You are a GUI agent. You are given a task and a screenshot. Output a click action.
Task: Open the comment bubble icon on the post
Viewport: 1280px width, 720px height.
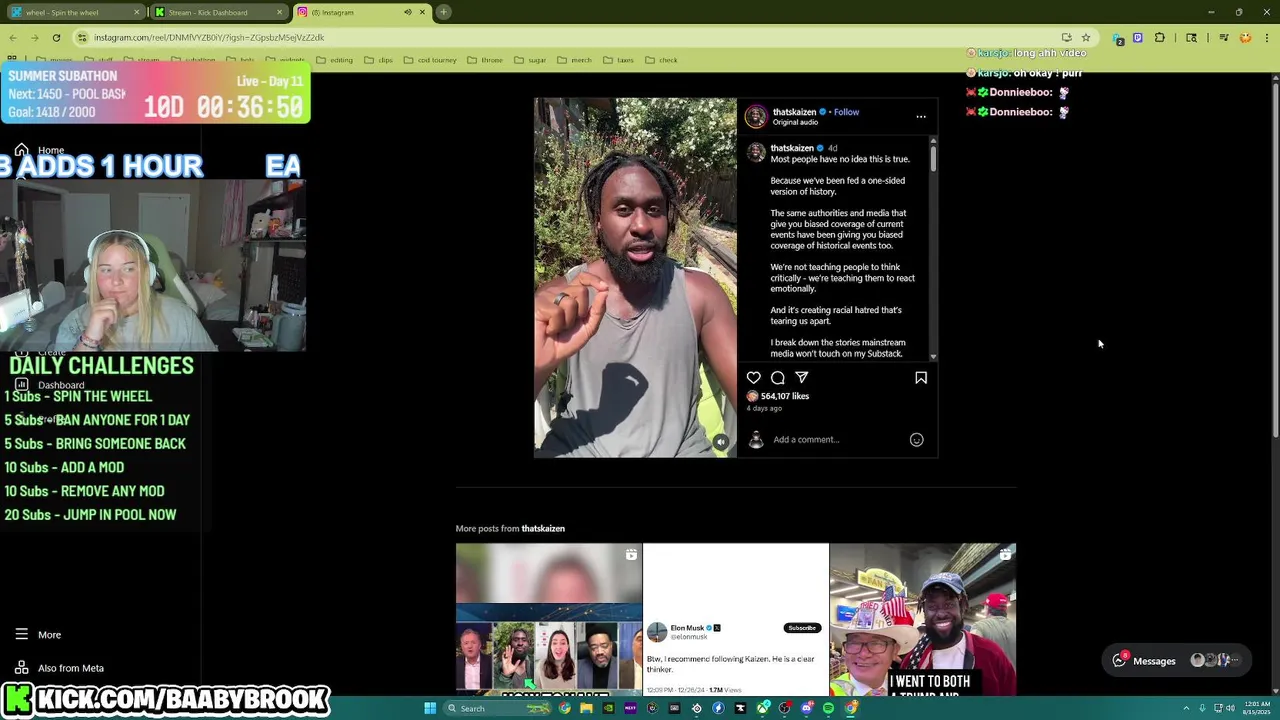pyautogui.click(x=777, y=377)
